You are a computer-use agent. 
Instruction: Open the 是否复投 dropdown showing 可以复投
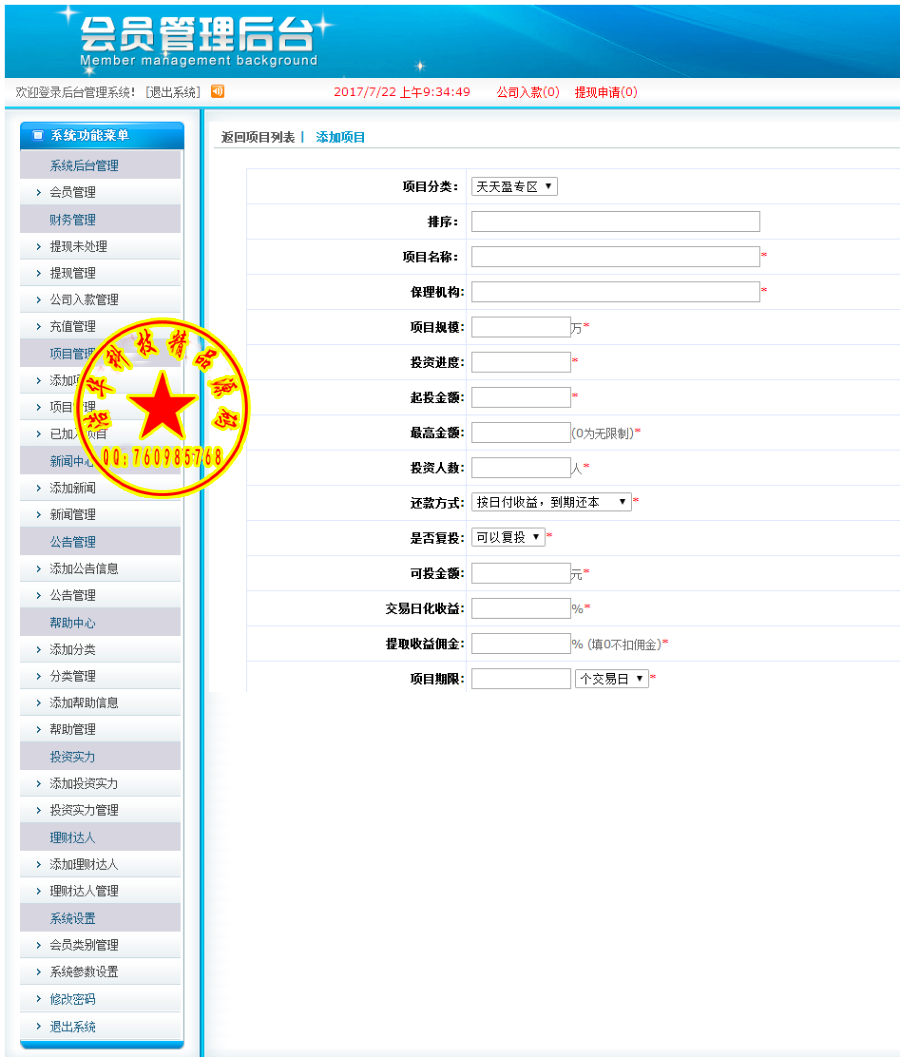[x=508, y=537]
